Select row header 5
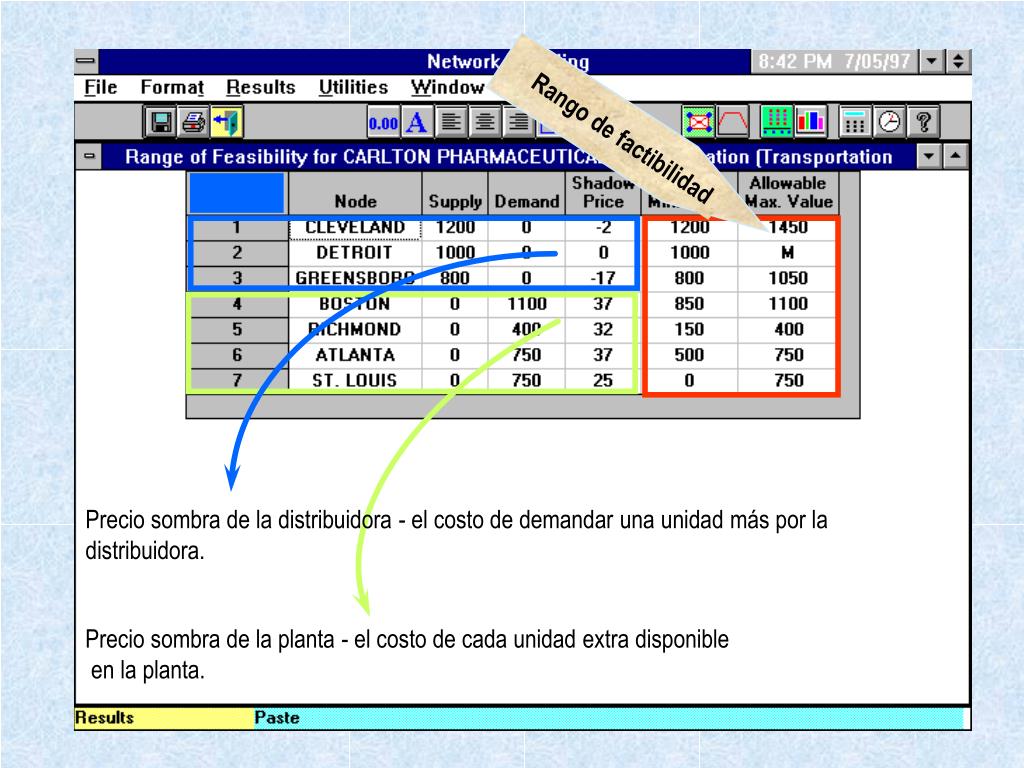Image resolution: width=1024 pixels, height=768 pixels. click(x=237, y=329)
